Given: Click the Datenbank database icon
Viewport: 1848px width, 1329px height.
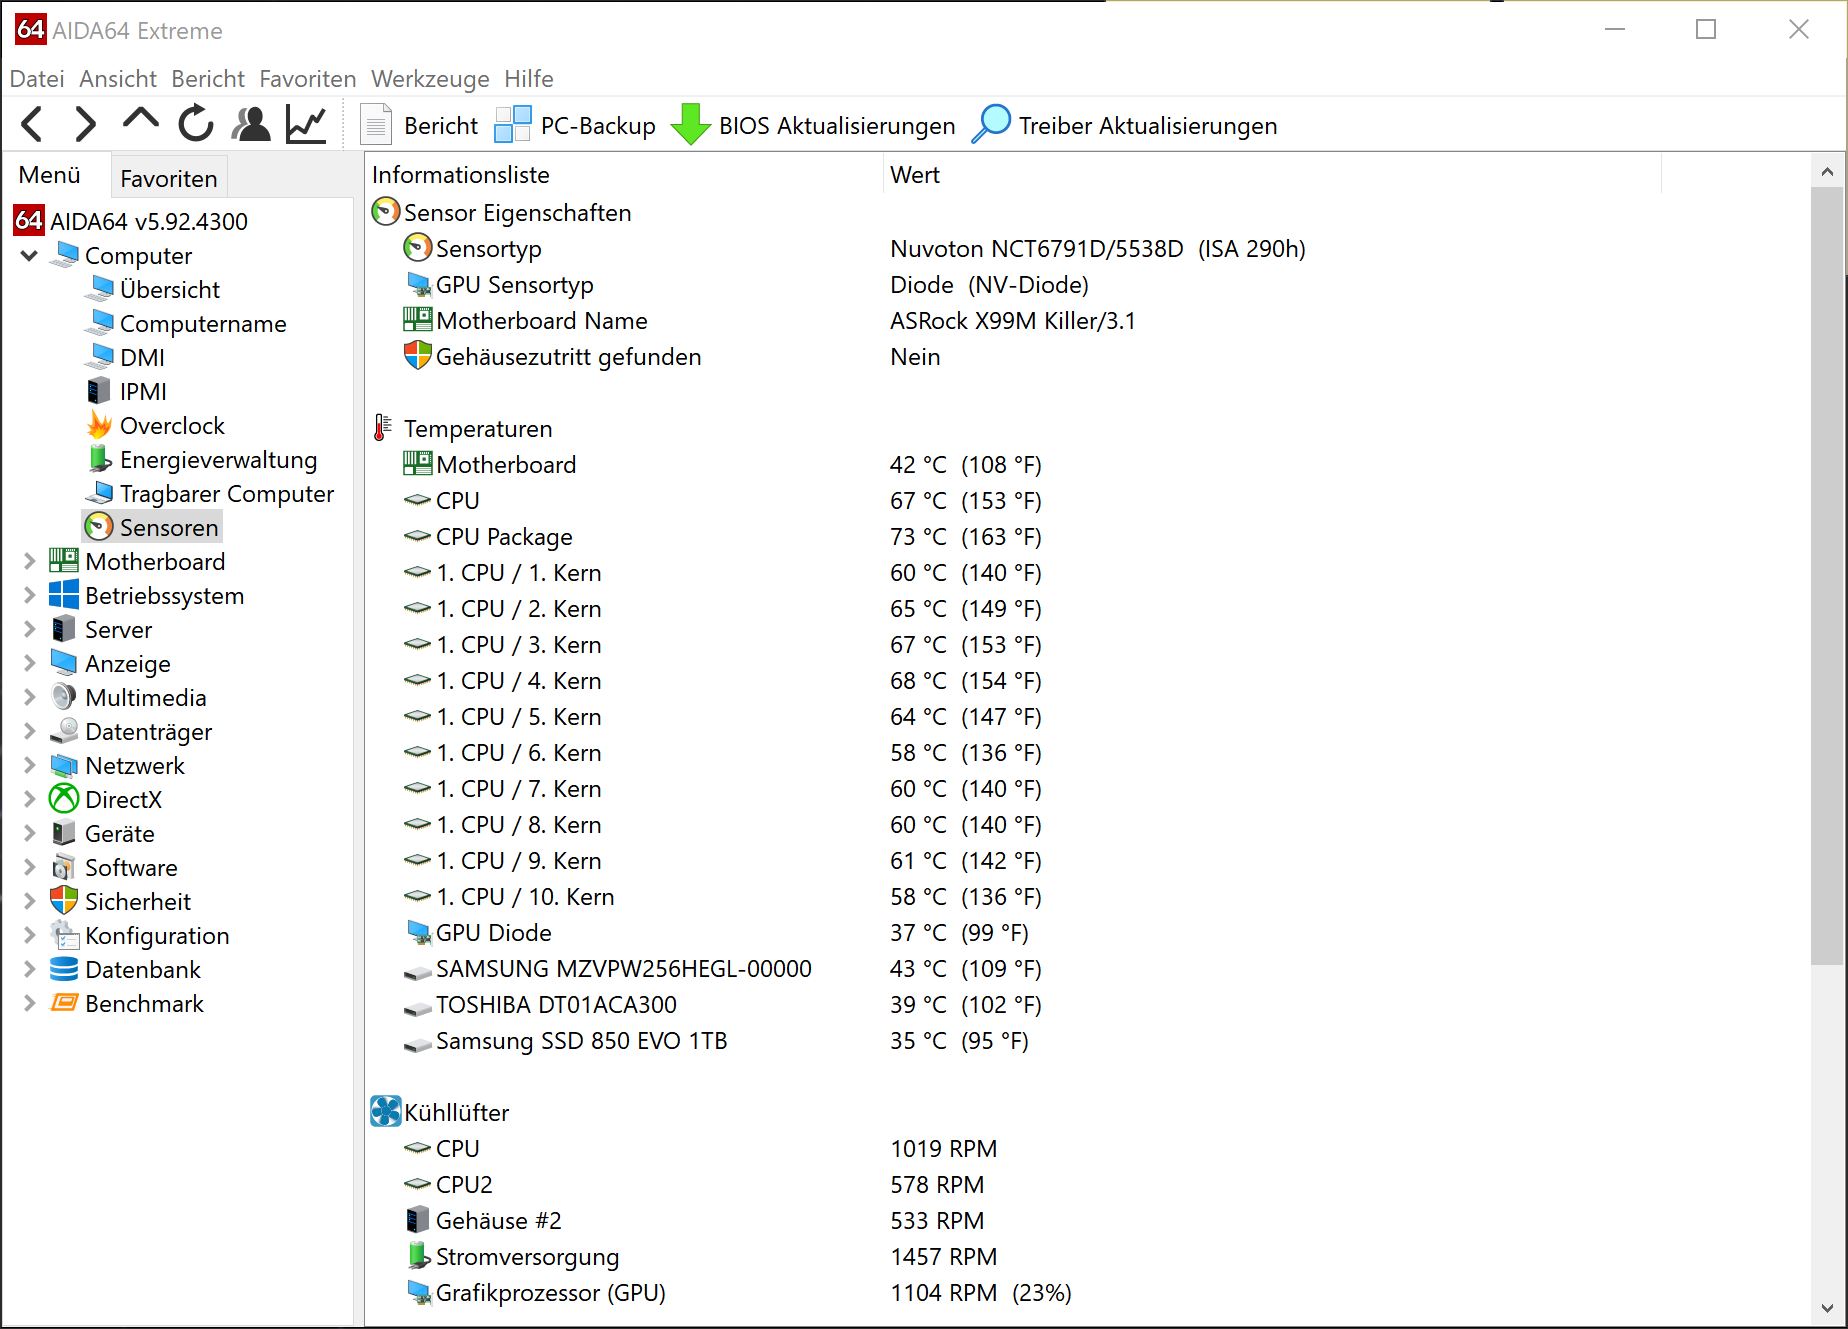Looking at the screenshot, I should click(x=64, y=969).
